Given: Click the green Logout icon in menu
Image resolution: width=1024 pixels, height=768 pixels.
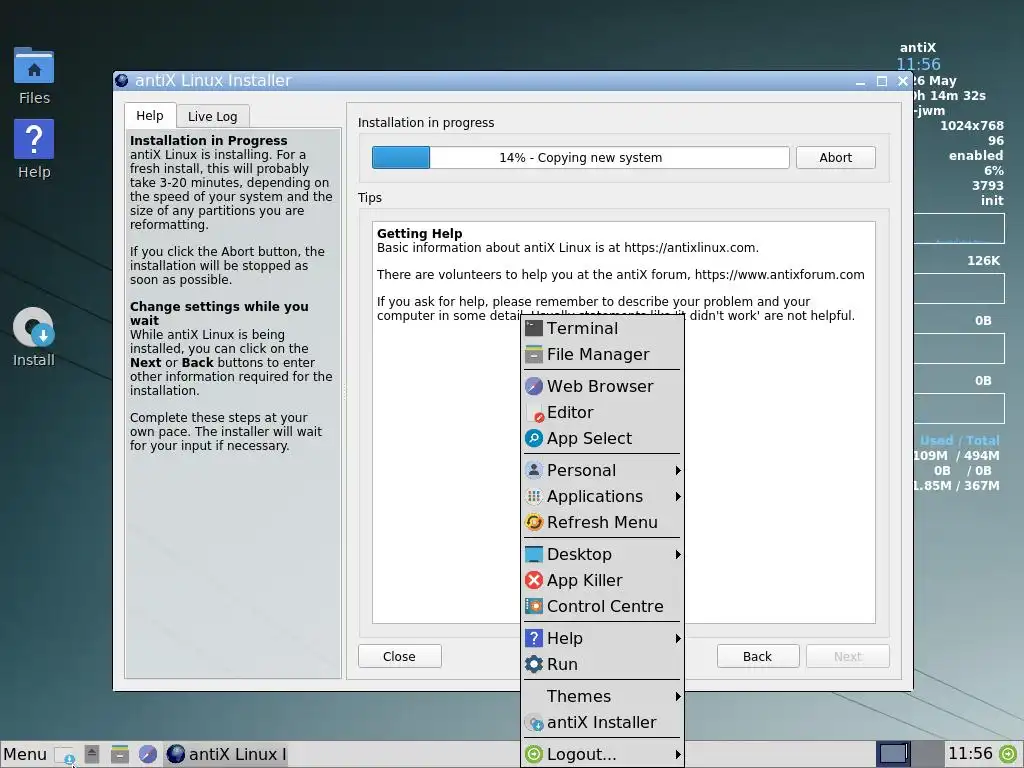Looking at the screenshot, I should 534,755.
